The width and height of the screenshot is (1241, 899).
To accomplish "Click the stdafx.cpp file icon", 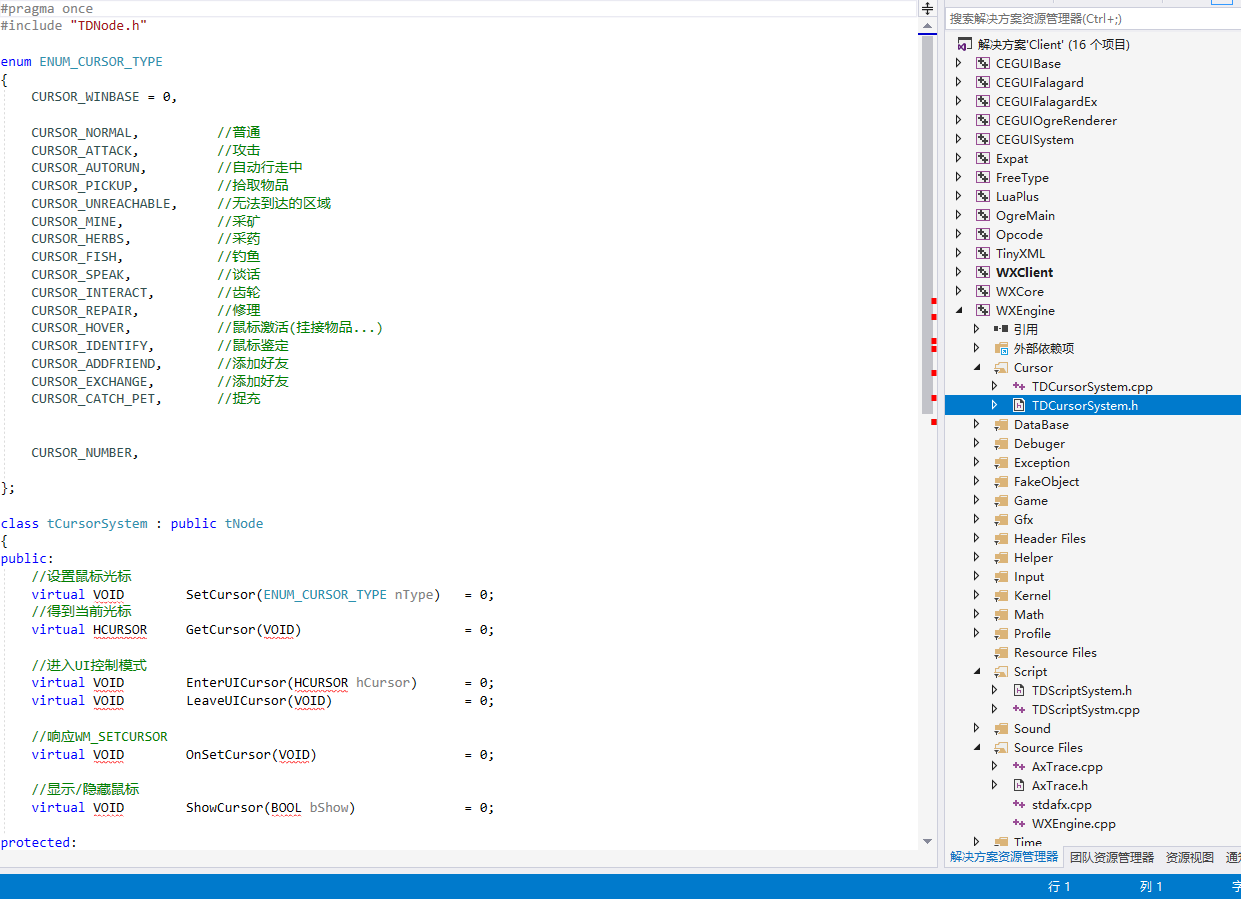I will [1019, 804].
